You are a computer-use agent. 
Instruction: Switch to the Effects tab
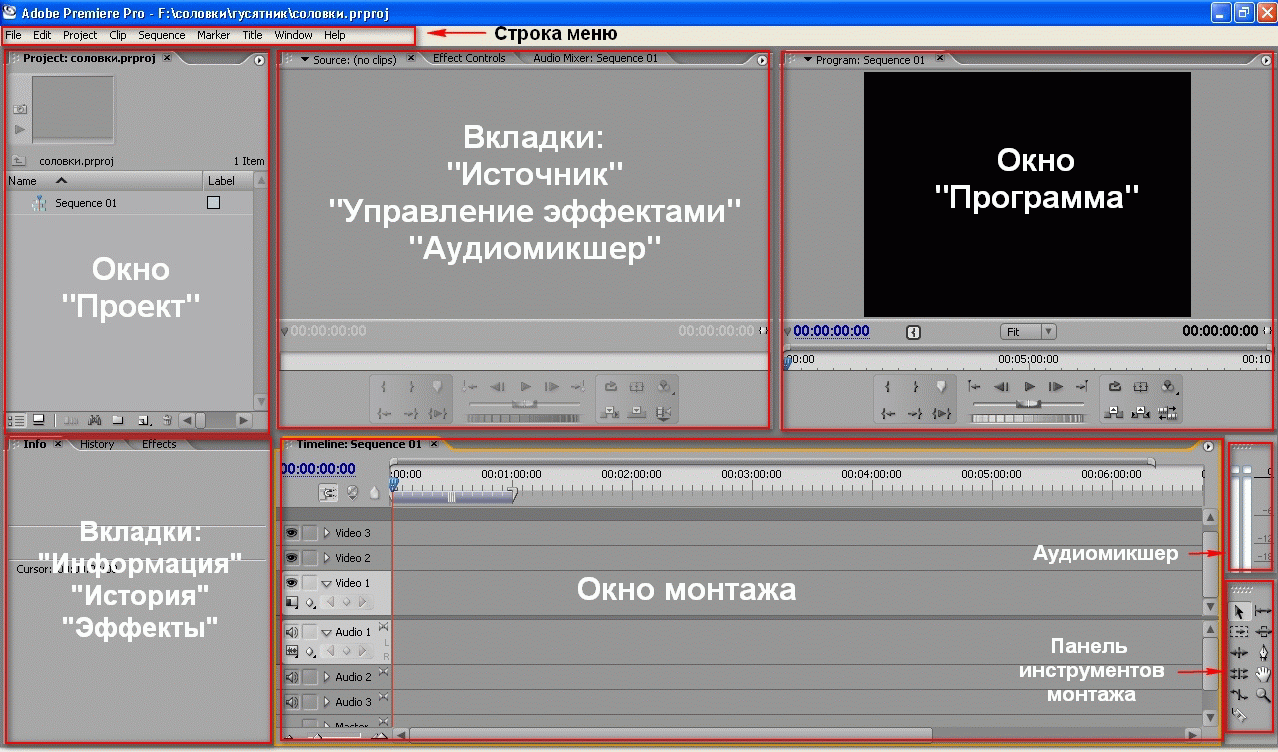(x=159, y=444)
